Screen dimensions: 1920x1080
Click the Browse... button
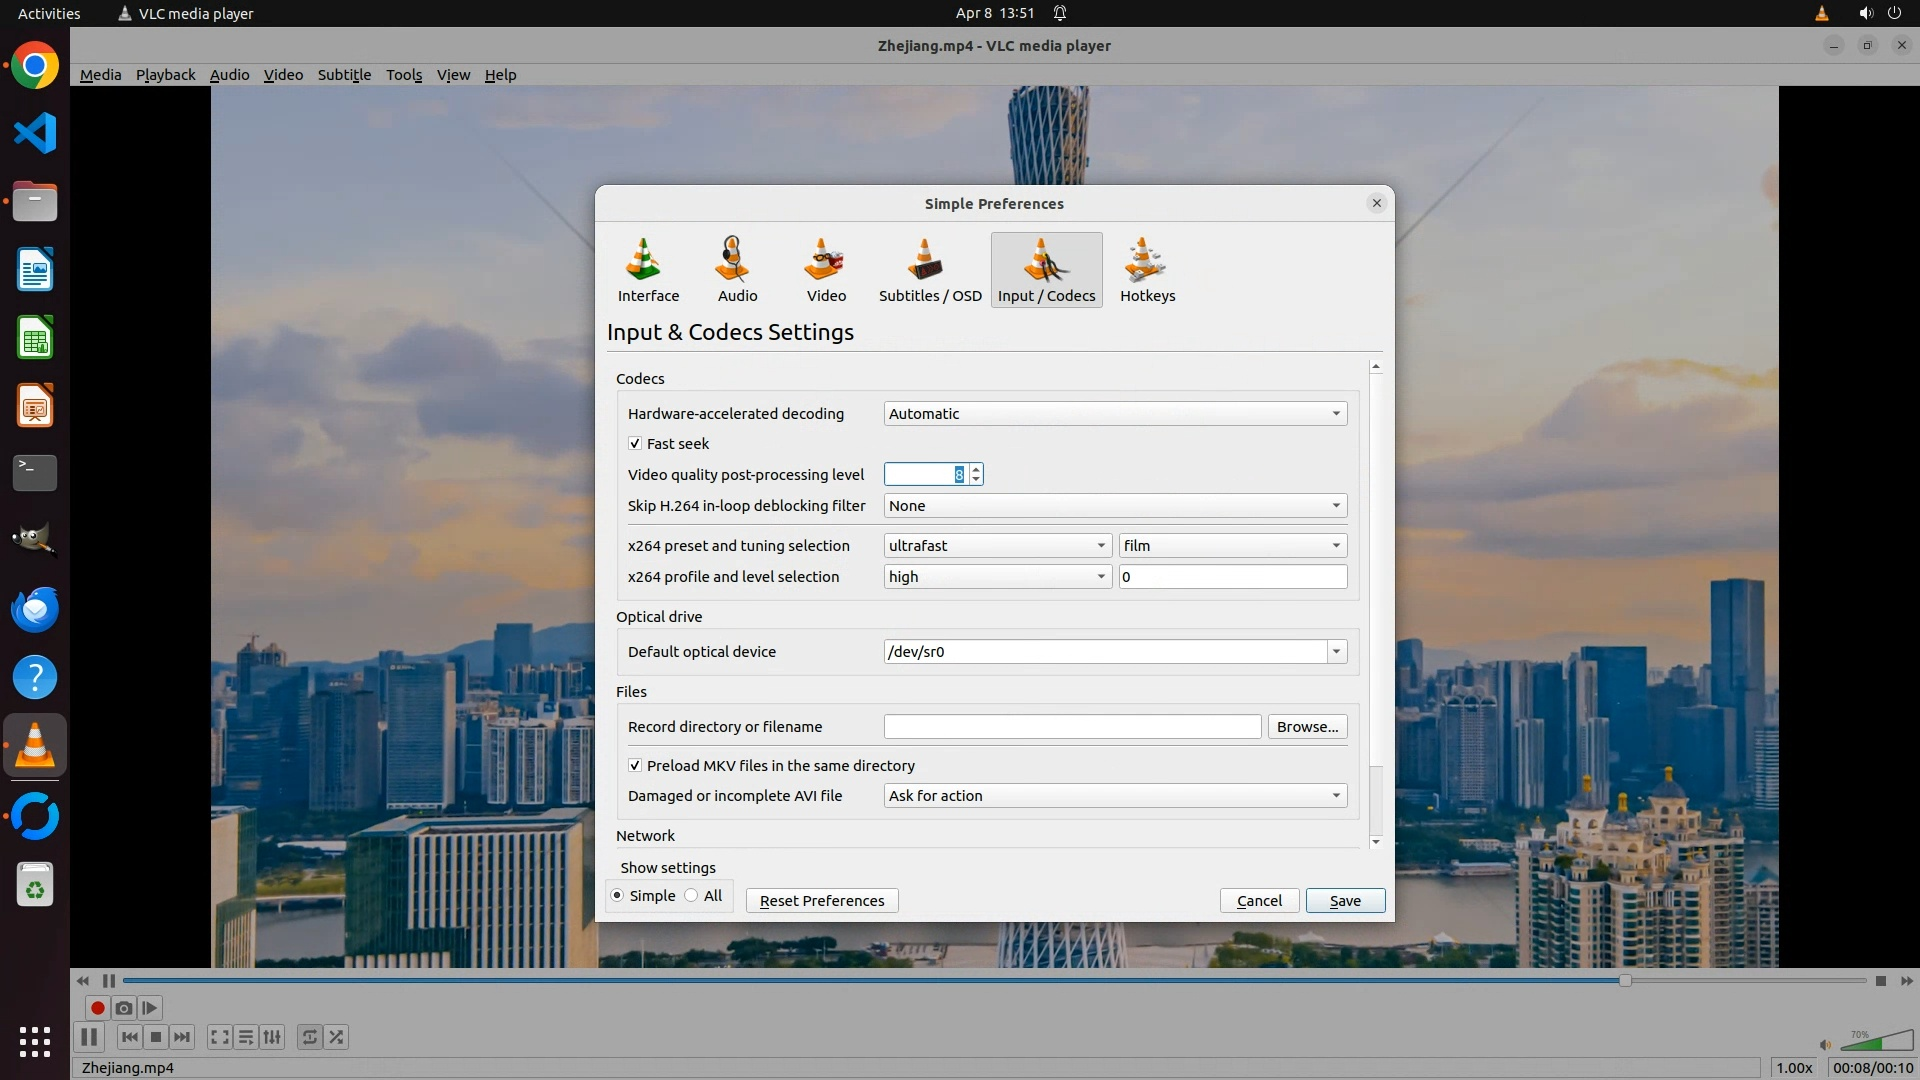pos(1306,726)
